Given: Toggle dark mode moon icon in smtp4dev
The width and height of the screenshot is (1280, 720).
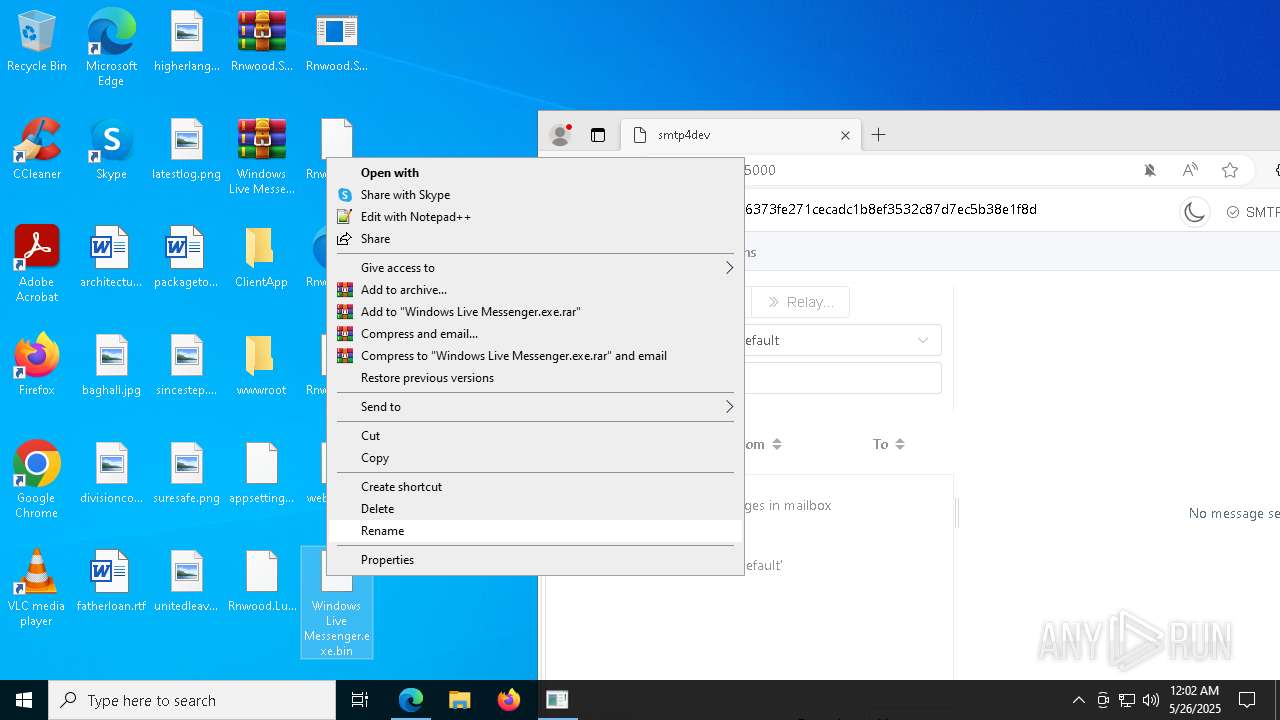Looking at the screenshot, I should 1195,212.
